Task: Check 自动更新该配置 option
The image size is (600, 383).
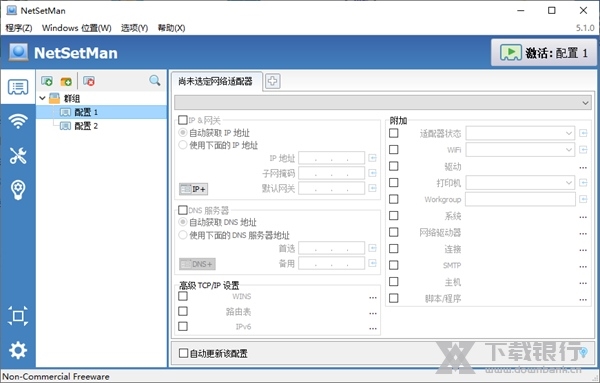Action: pyautogui.click(x=213, y=353)
